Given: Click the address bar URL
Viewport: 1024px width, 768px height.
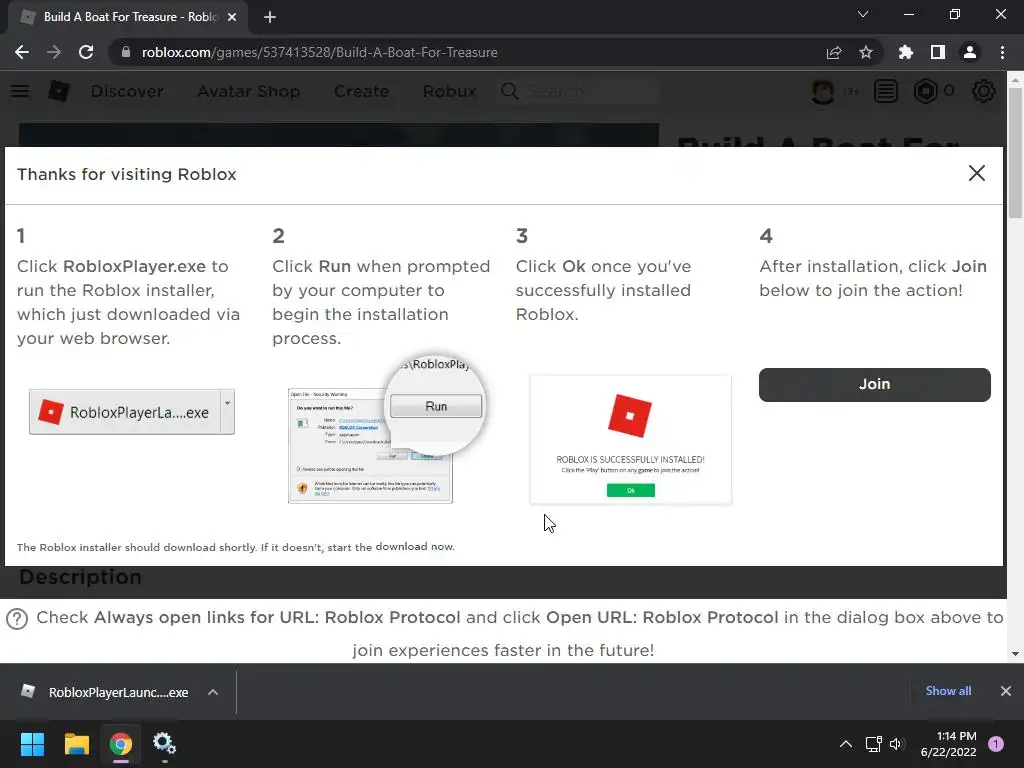Looking at the screenshot, I should tap(320, 52).
